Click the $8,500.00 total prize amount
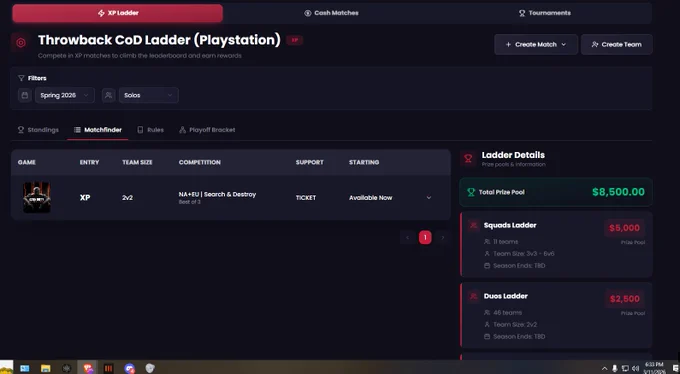Image resolution: width=680 pixels, height=374 pixels. (618, 192)
